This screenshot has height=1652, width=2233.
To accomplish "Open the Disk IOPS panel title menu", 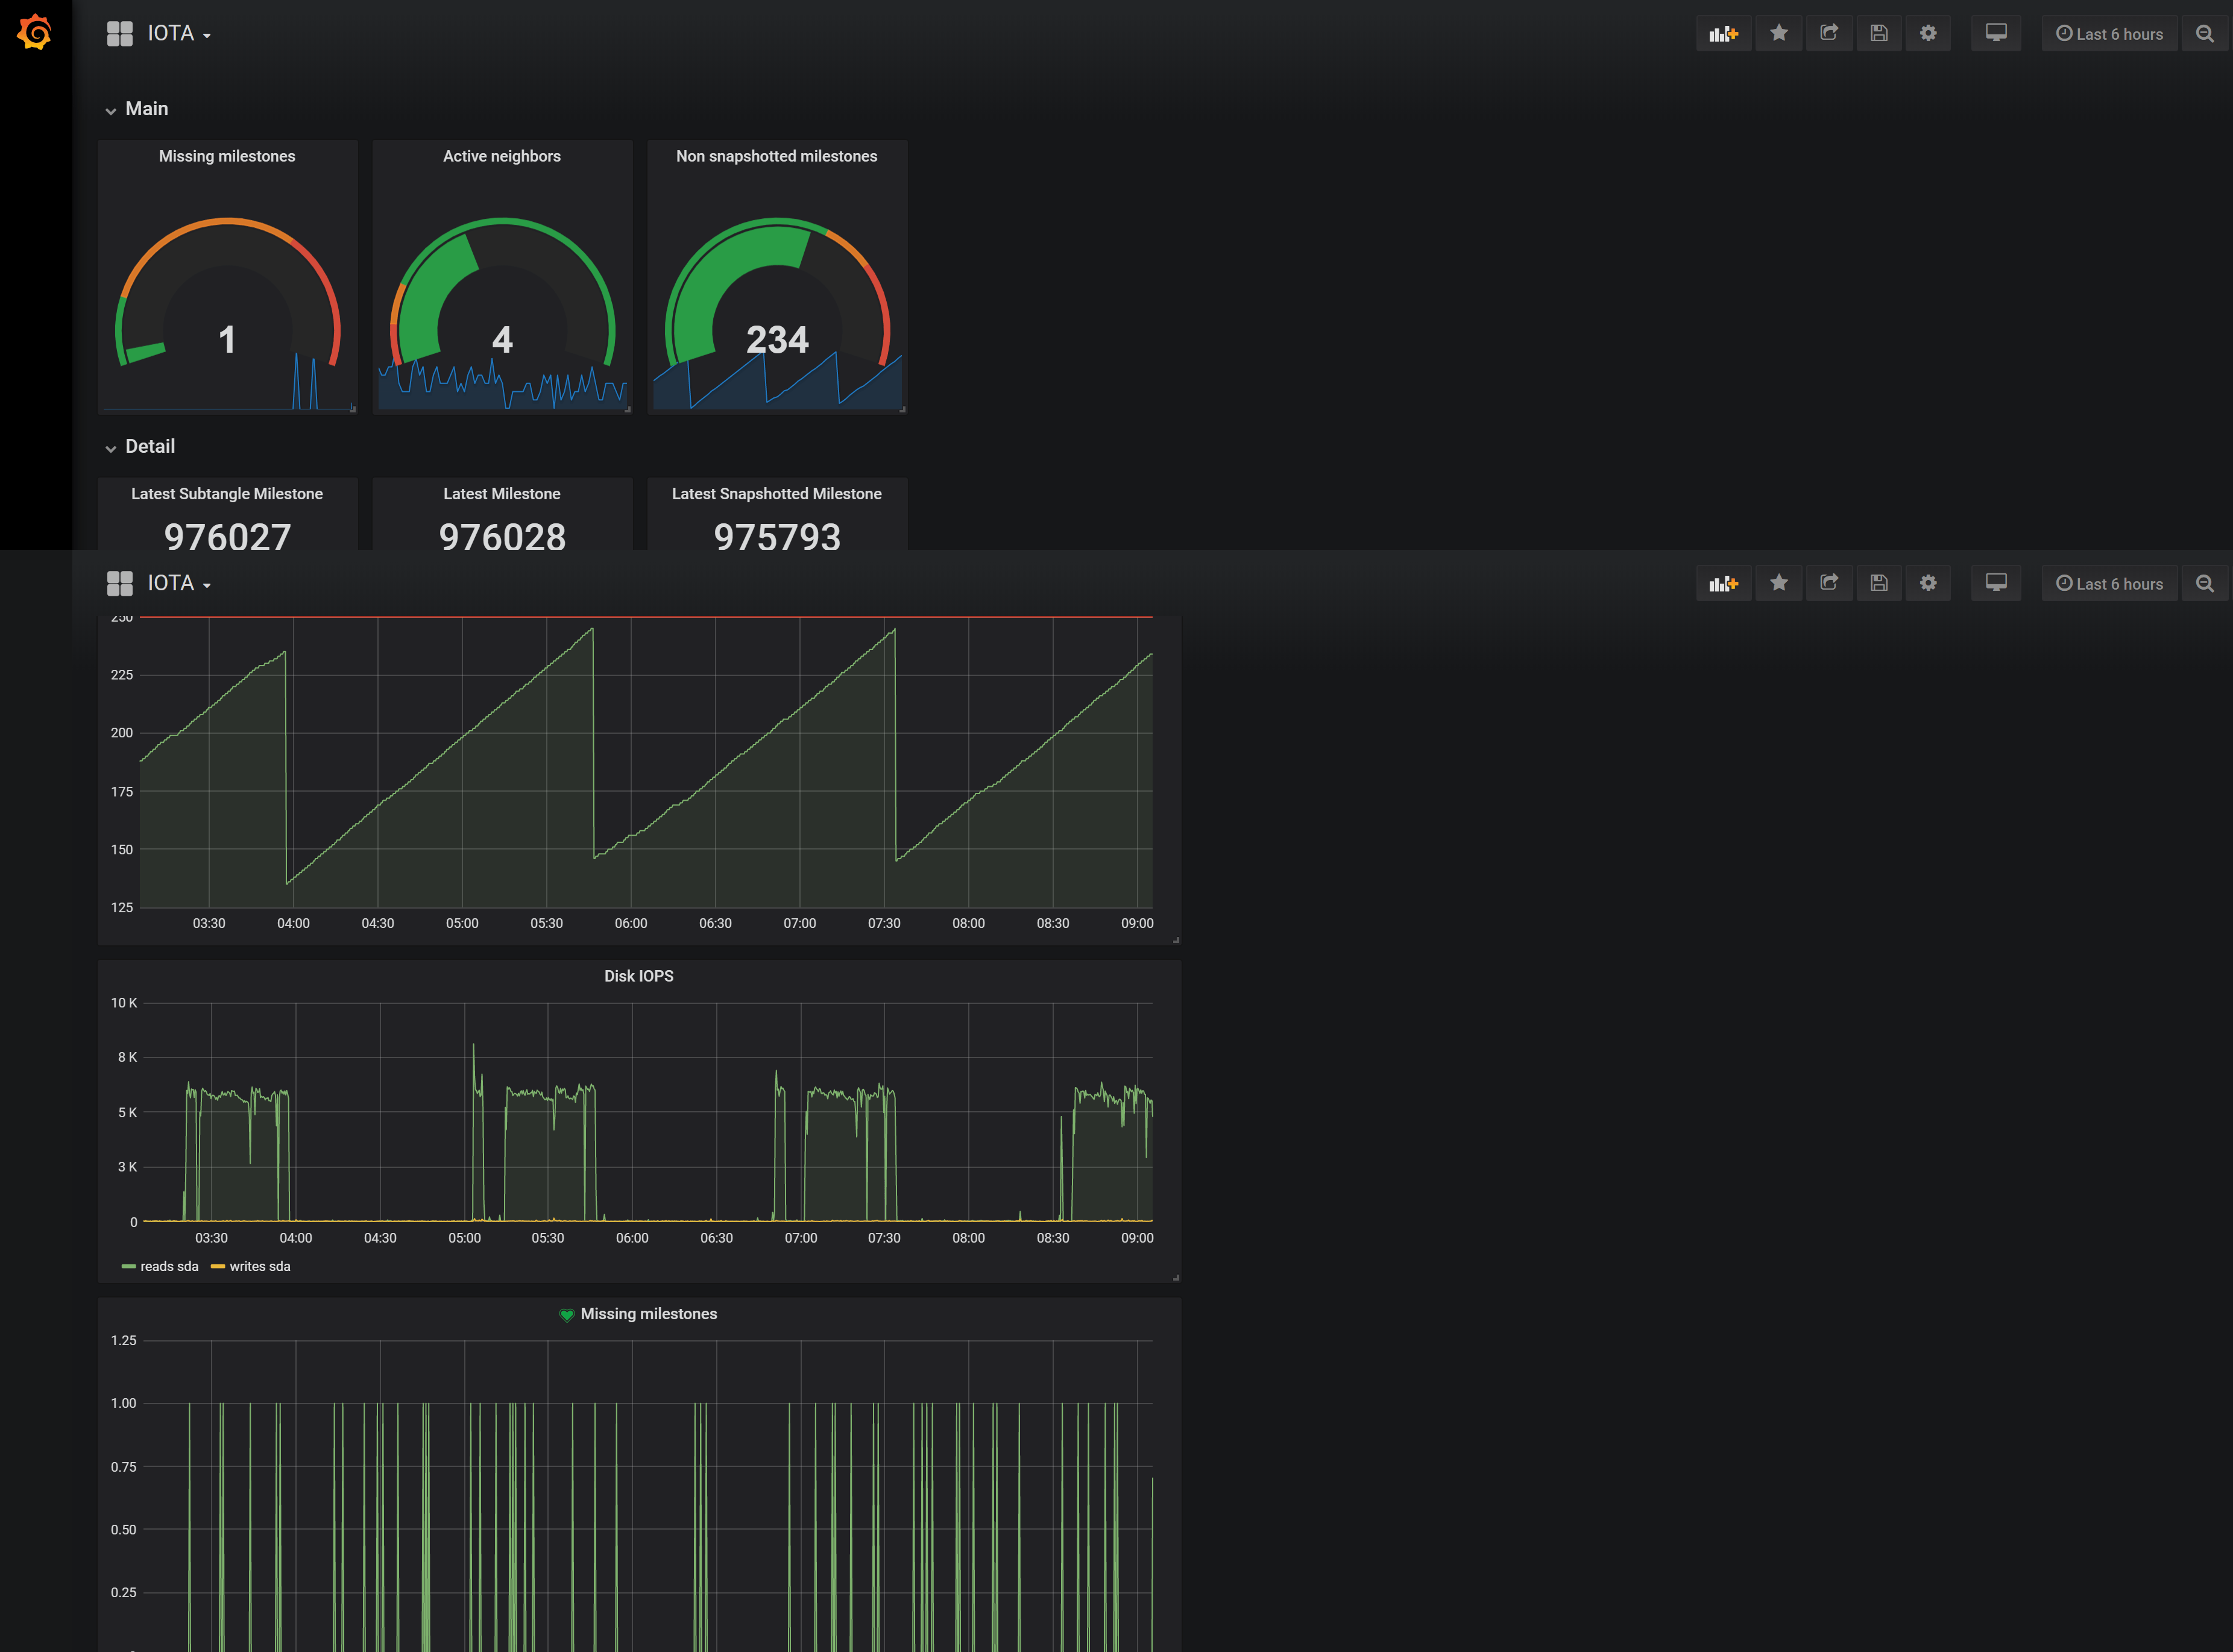I will (639, 976).
